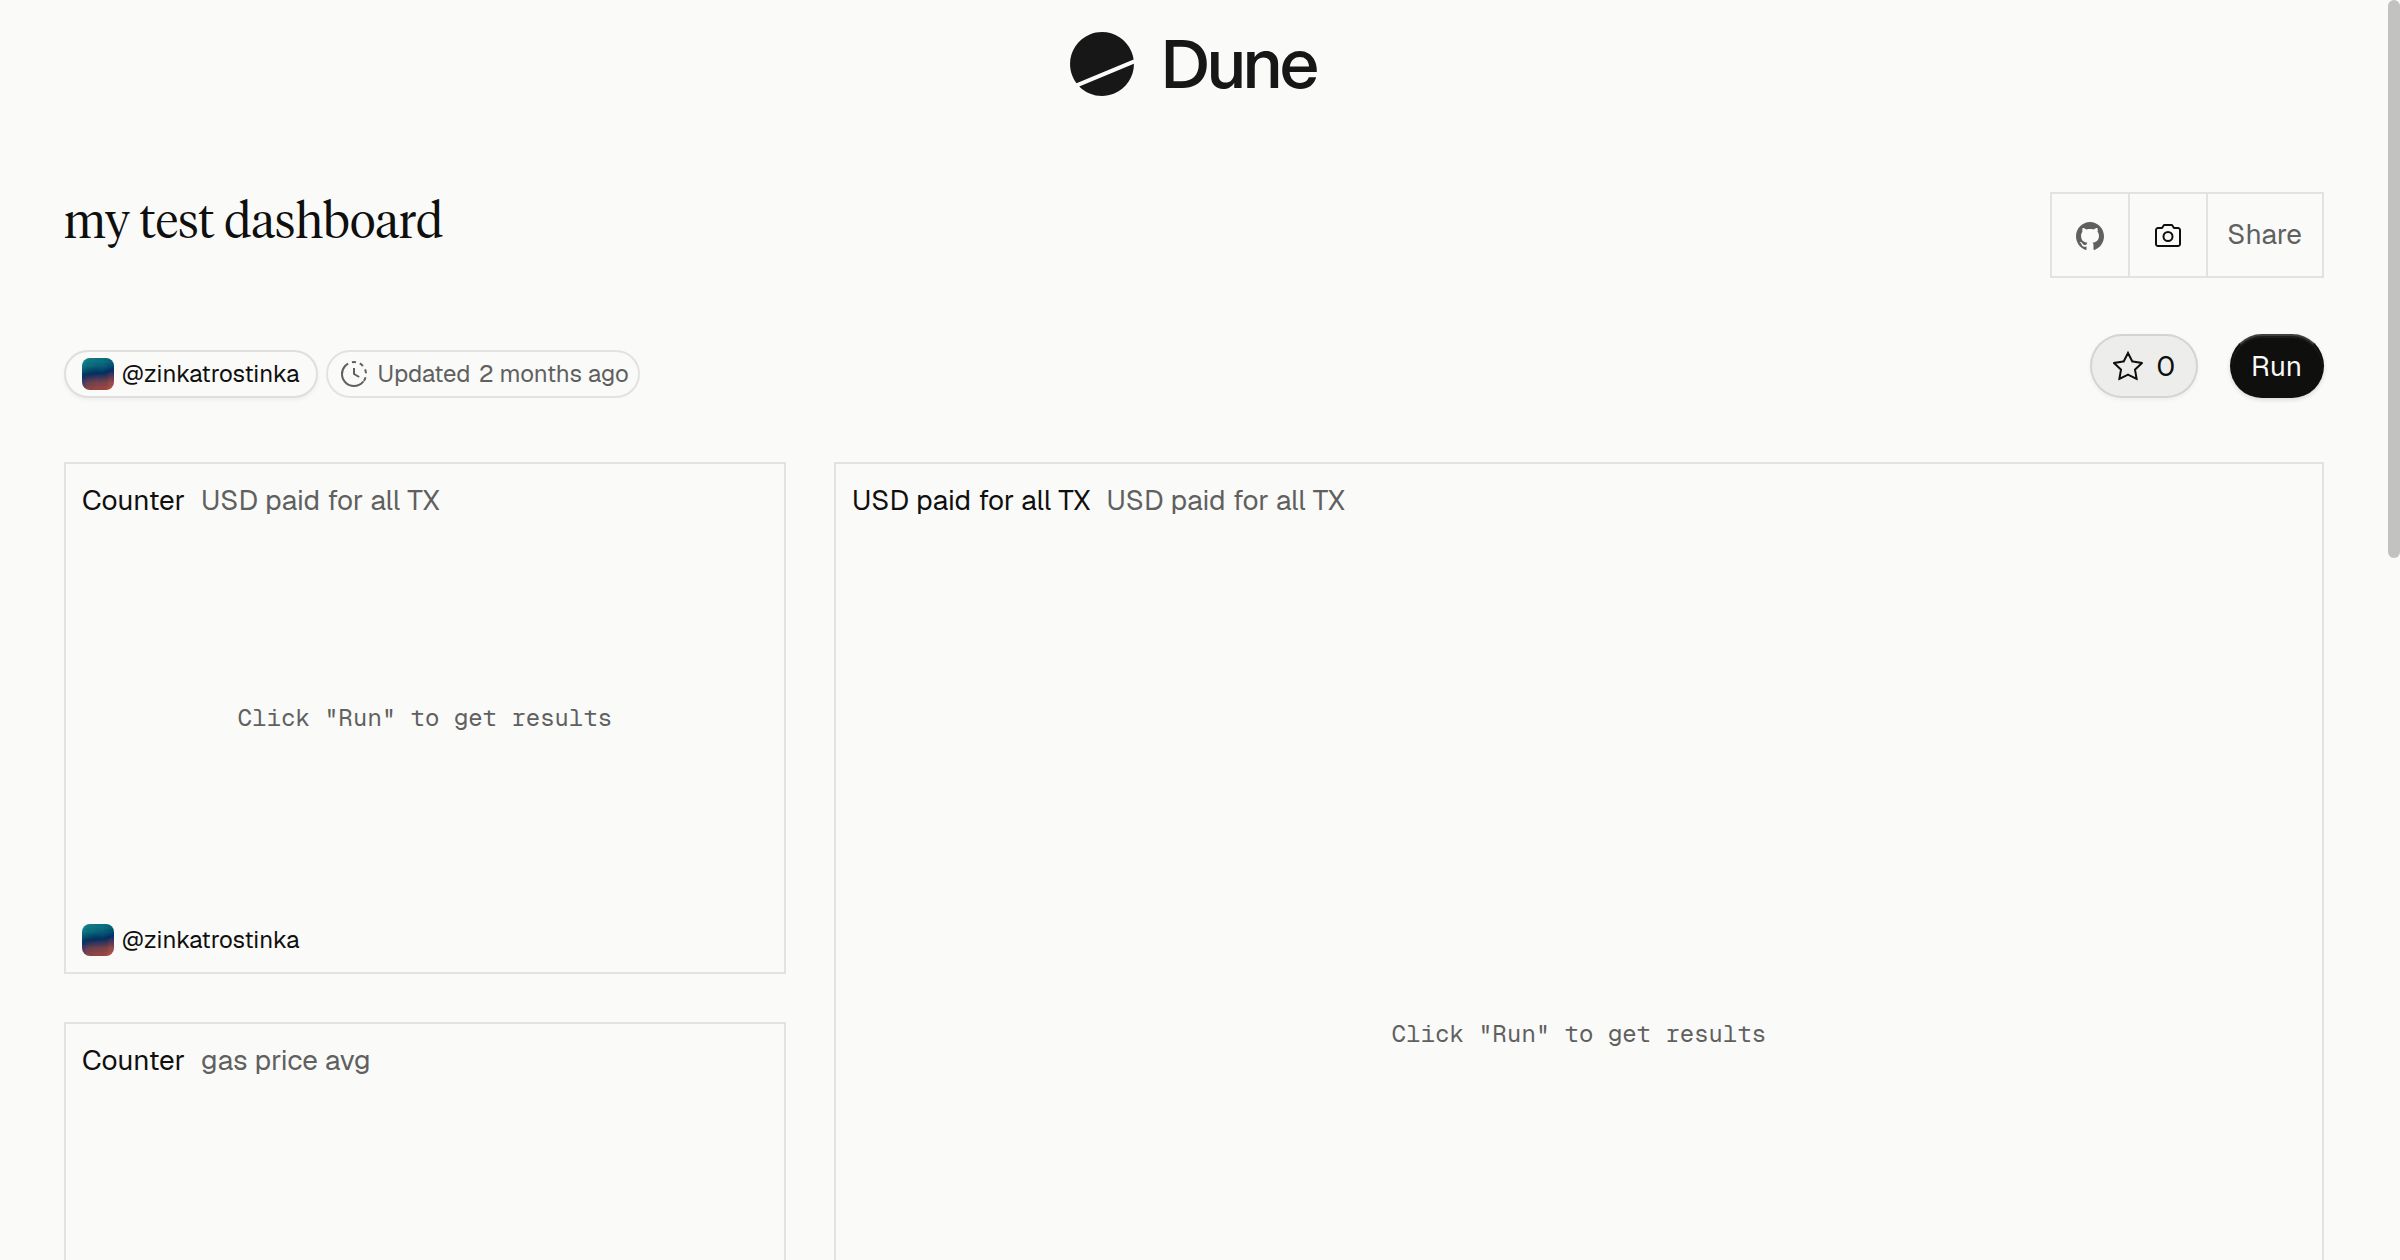Click the author avatar in header chip
The height and width of the screenshot is (1260, 2400).
[x=97, y=374]
